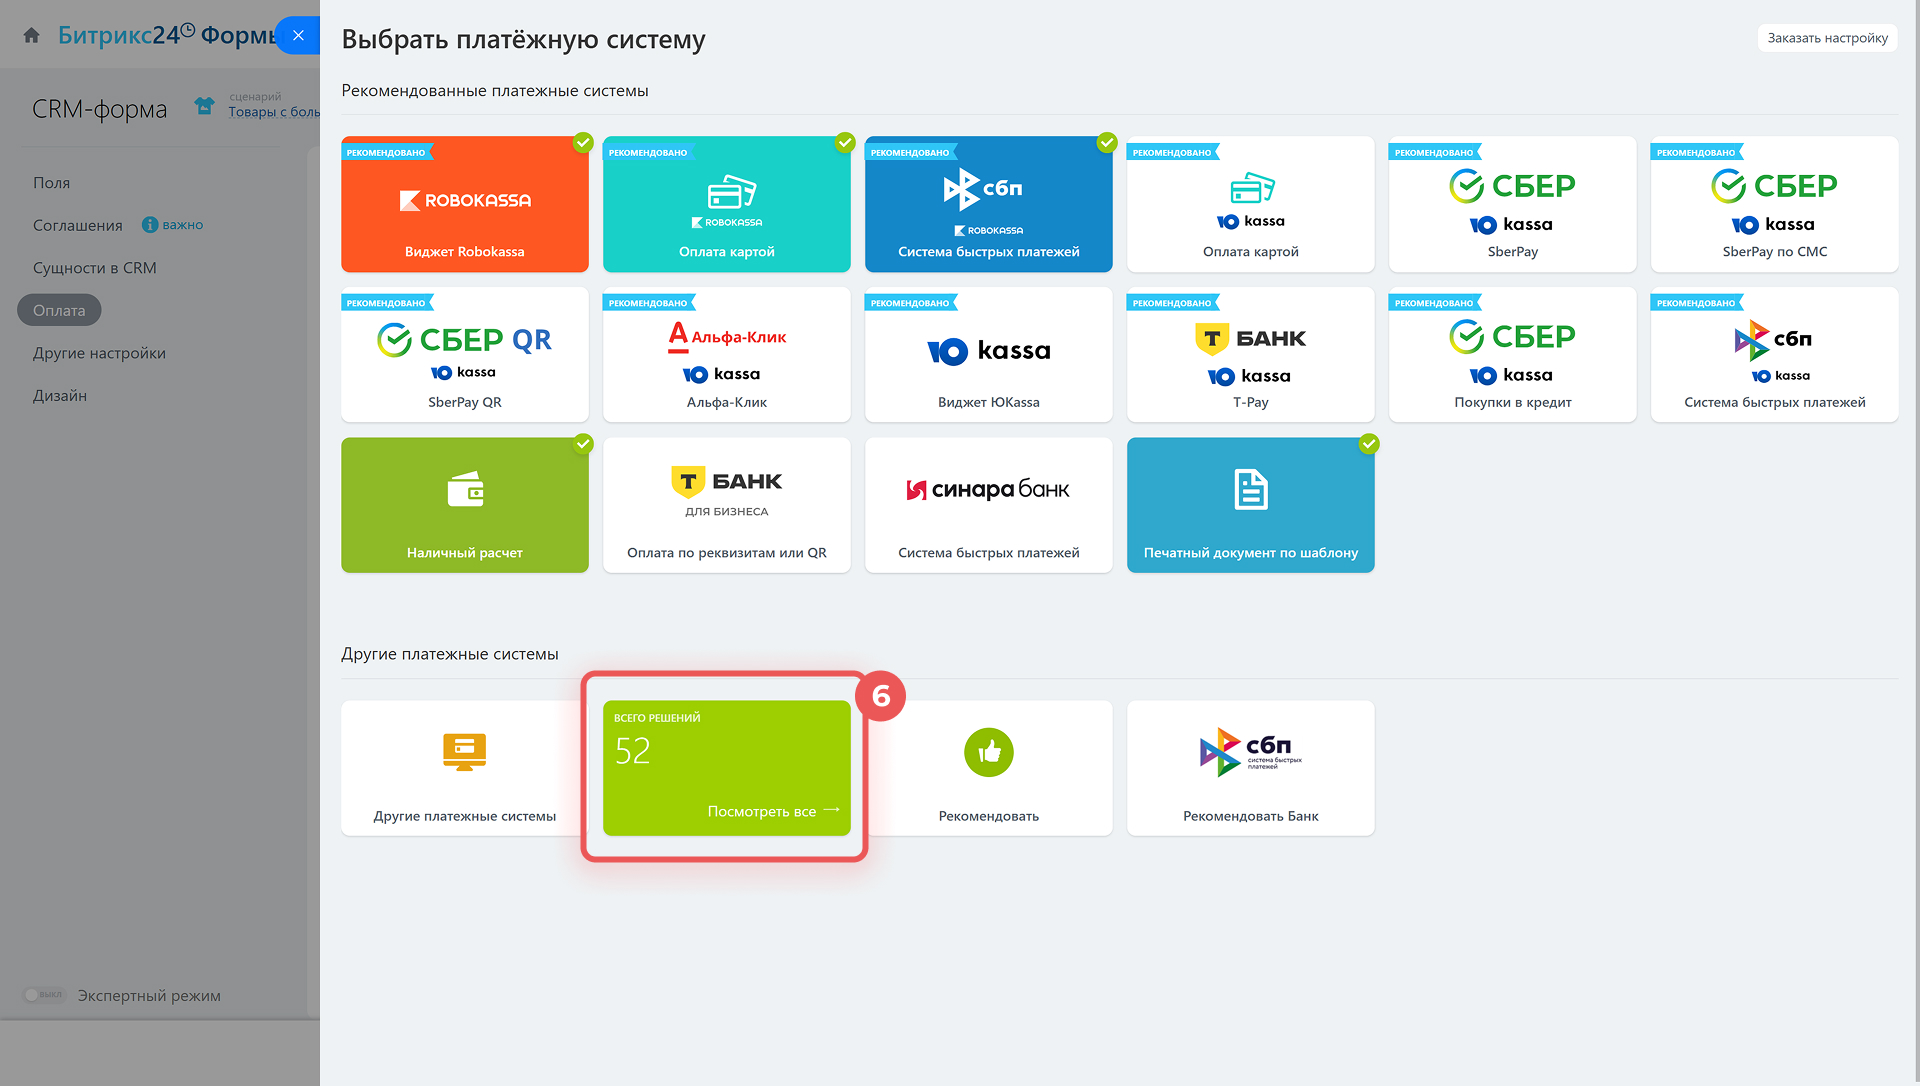Click 'Рекомендованные платежные системы' heading
This screenshot has height=1086, width=1920.
495,91
